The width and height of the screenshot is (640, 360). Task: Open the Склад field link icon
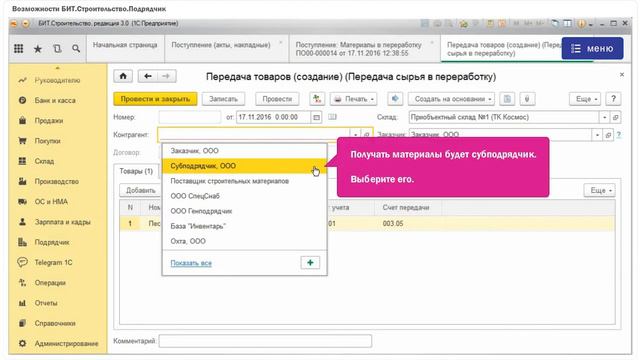tap(615, 117)
